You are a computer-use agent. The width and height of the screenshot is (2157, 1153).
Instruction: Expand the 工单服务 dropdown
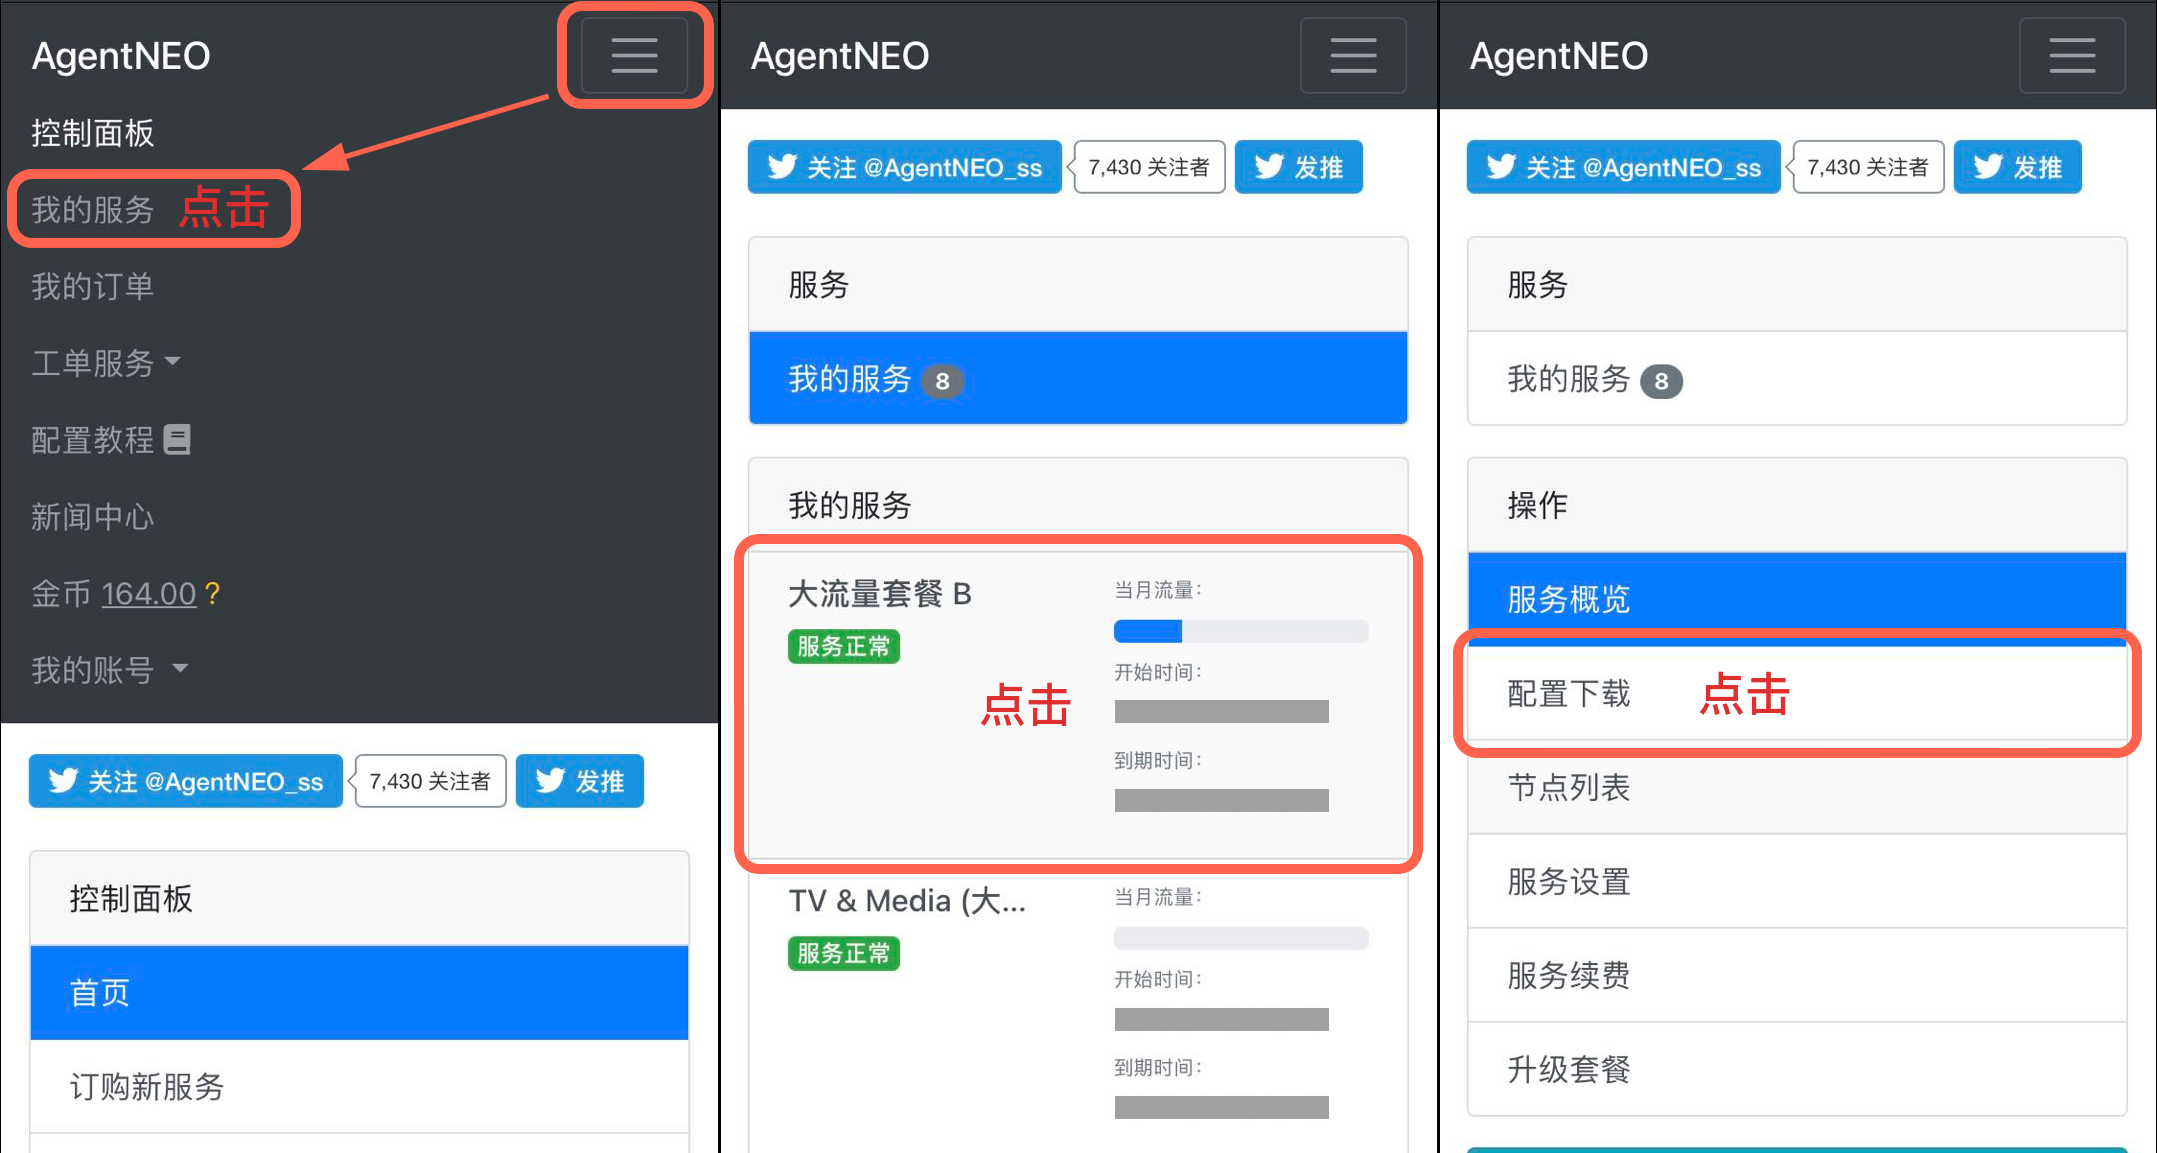coord(106,363)
